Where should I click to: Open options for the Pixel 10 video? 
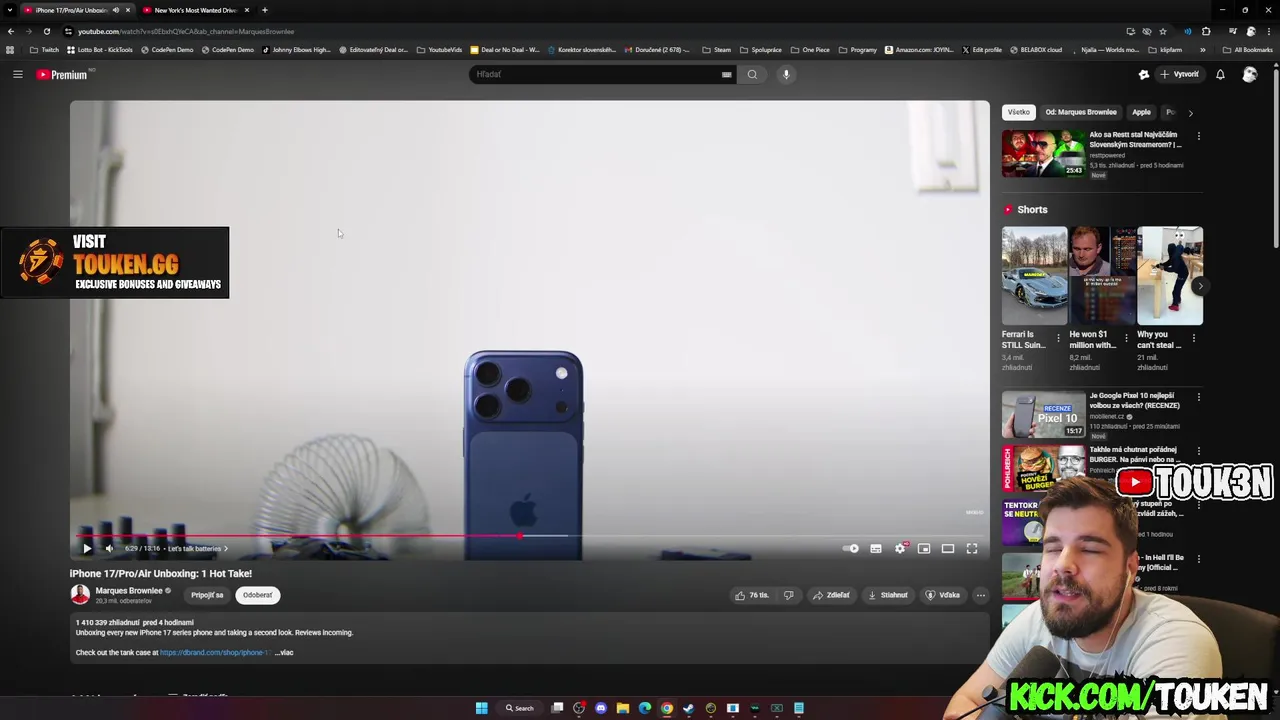pyautogui.click(x=1199, y=397)
